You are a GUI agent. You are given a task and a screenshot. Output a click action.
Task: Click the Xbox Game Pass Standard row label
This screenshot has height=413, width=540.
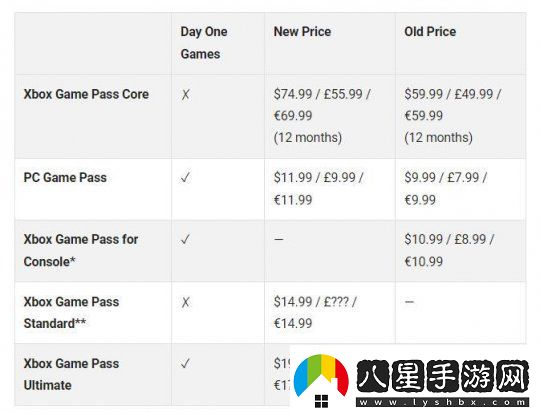[x=71, y=312]
